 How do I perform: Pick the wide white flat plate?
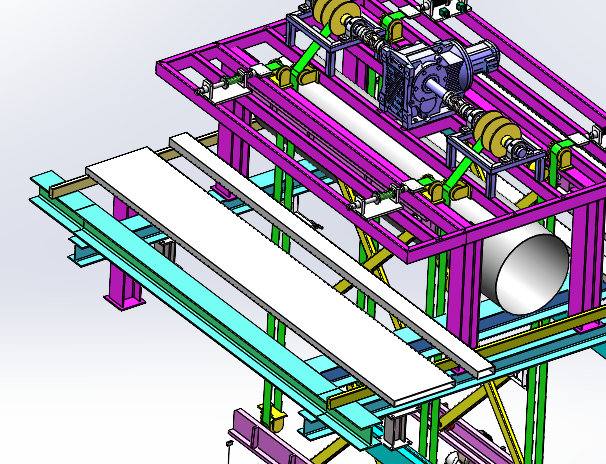[270, 275]
